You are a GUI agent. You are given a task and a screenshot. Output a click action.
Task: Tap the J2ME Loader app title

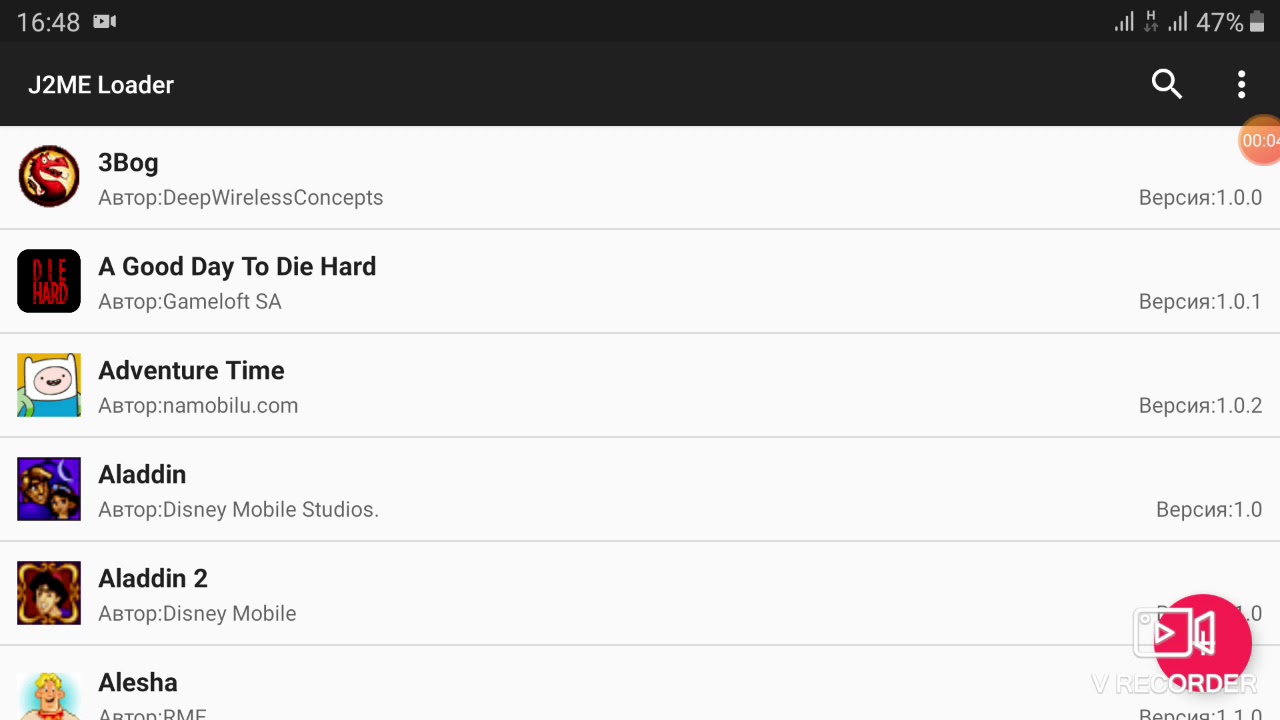[x=101, y=85]
